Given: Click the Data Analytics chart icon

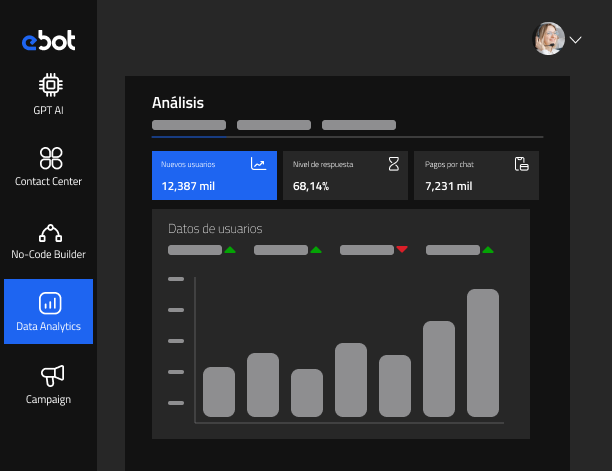Looking at the screenshot, I should coord(49,303).
